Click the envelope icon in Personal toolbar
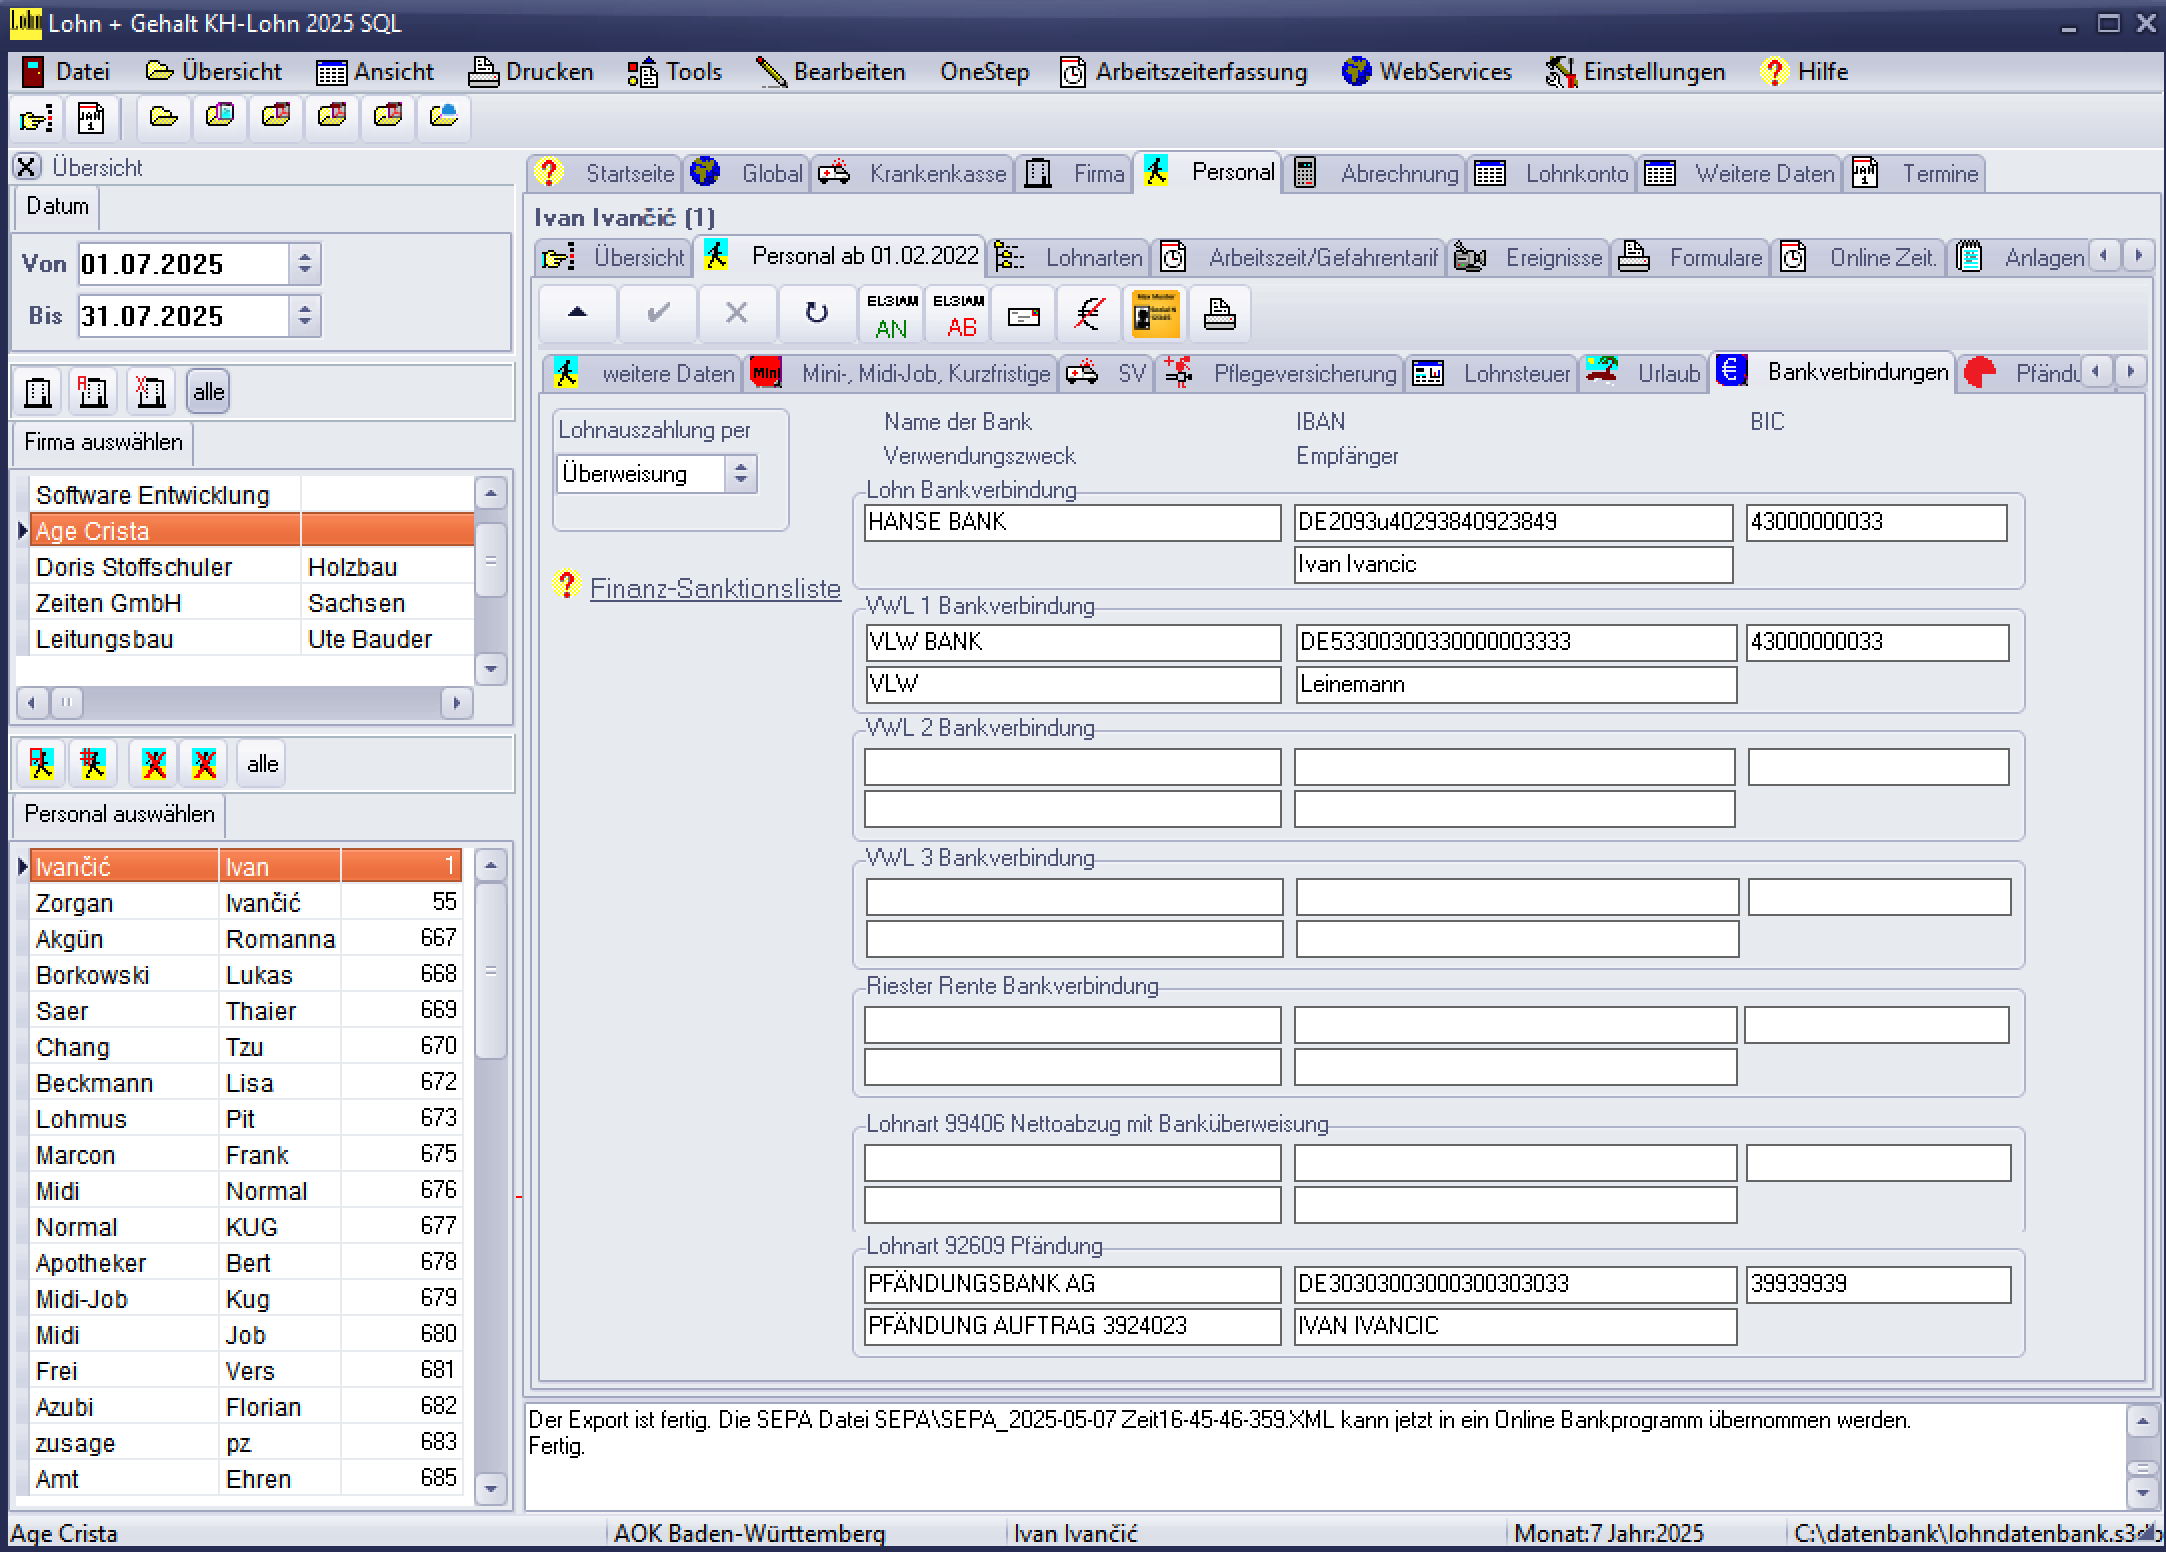 [x=1023, y=315]
